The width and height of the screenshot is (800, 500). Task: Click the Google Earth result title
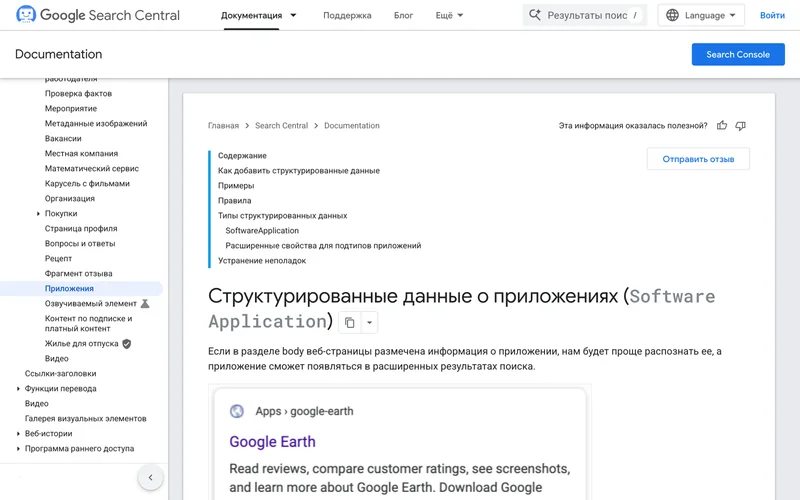point(272,442)
